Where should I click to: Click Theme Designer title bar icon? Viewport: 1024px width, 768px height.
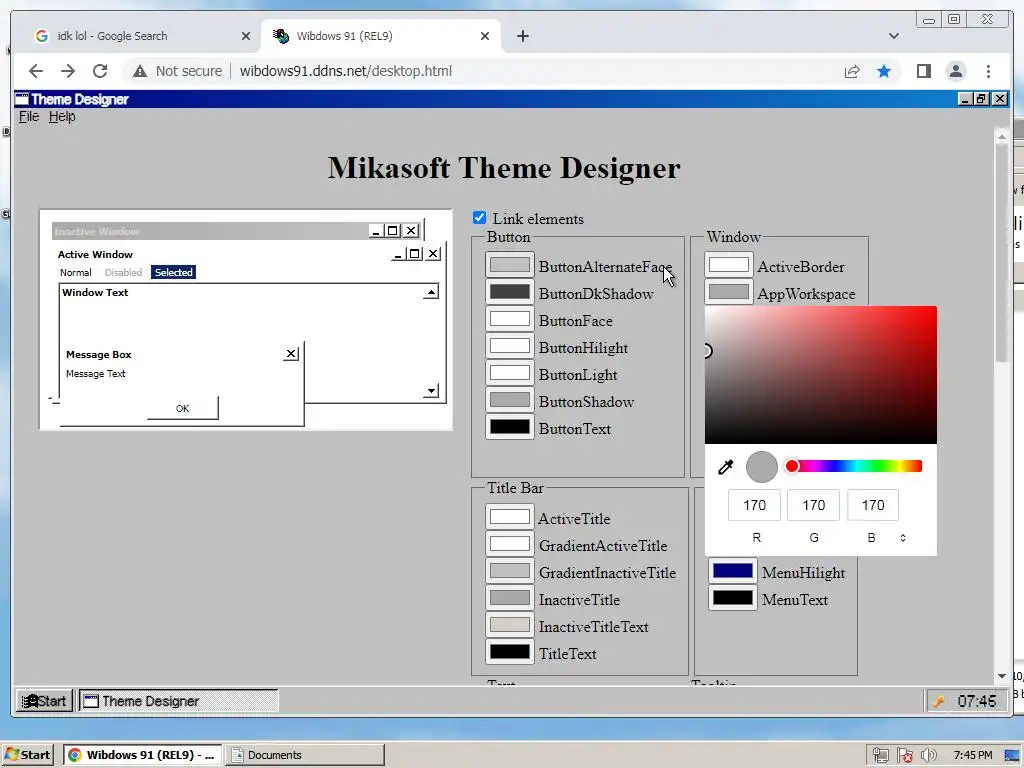pos(22,99)
